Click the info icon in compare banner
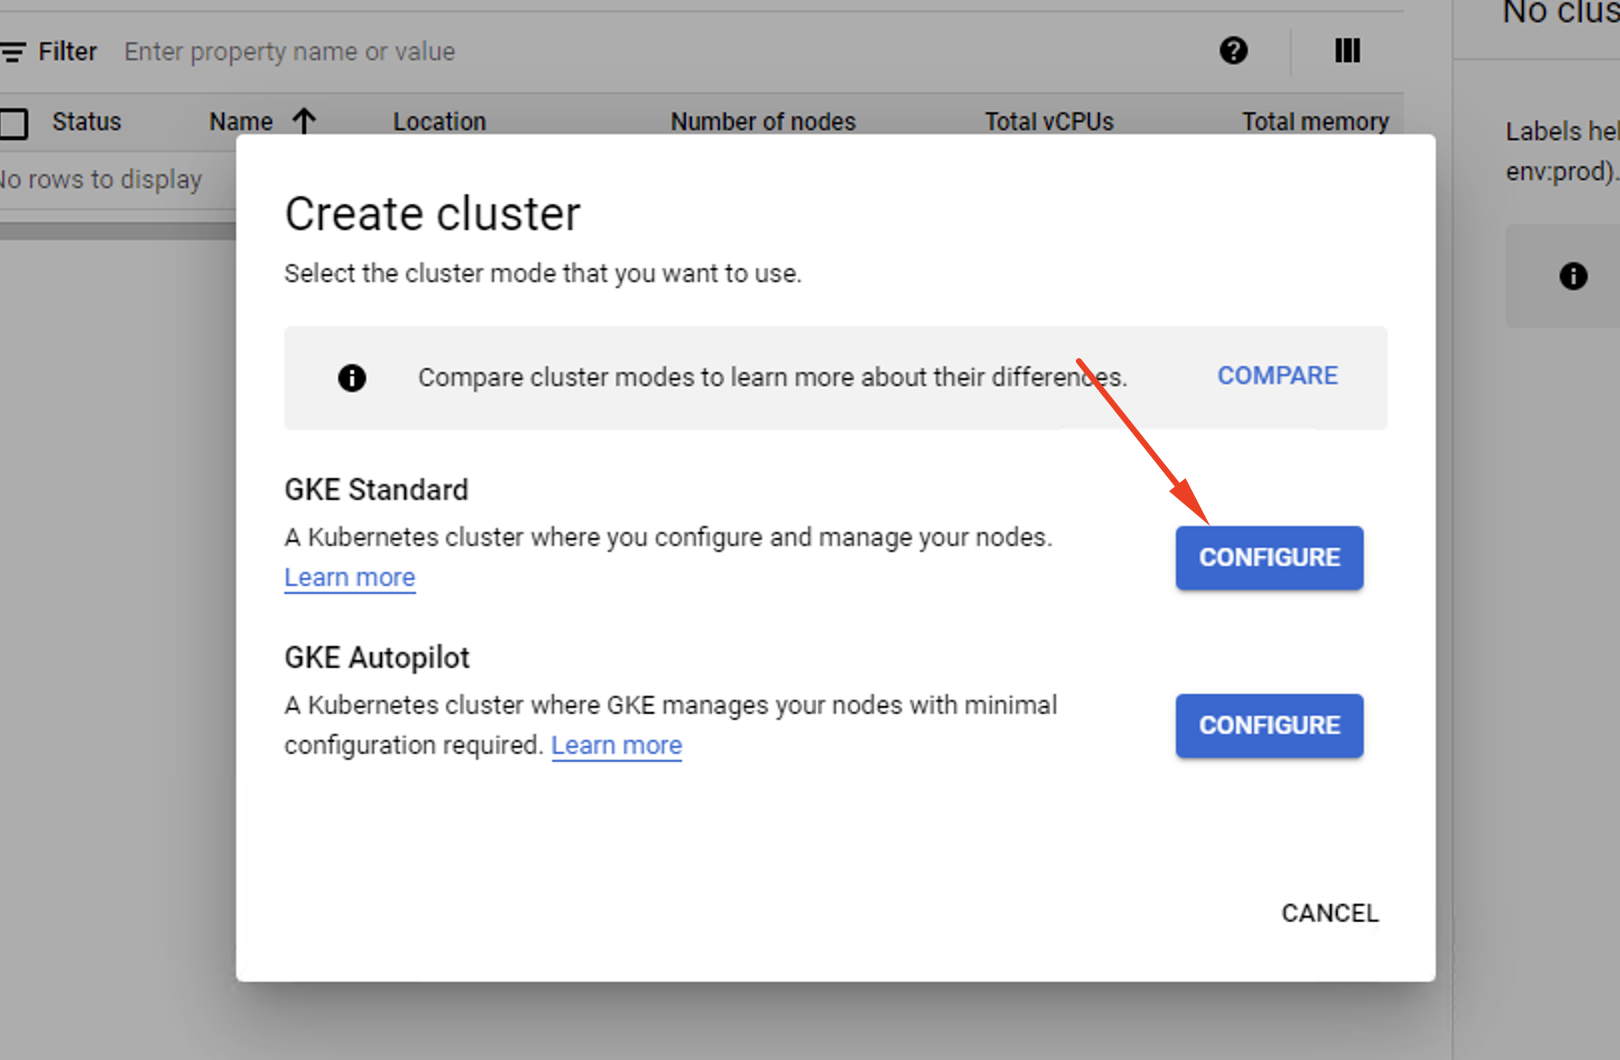 (352, 378)
